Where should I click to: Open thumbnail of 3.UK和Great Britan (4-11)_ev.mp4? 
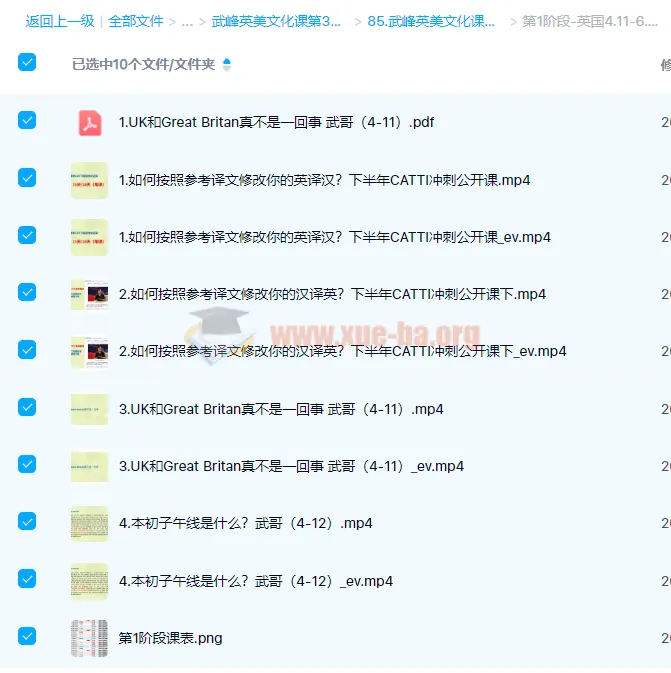[x=89, y=467]
